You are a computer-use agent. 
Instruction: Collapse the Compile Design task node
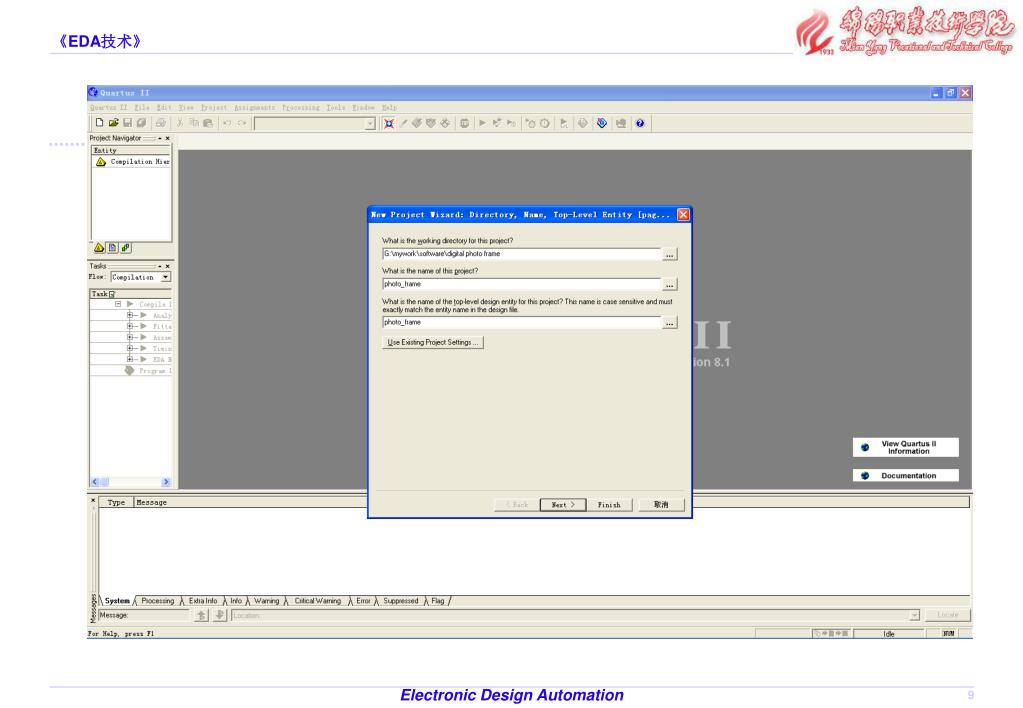(118, 304)
